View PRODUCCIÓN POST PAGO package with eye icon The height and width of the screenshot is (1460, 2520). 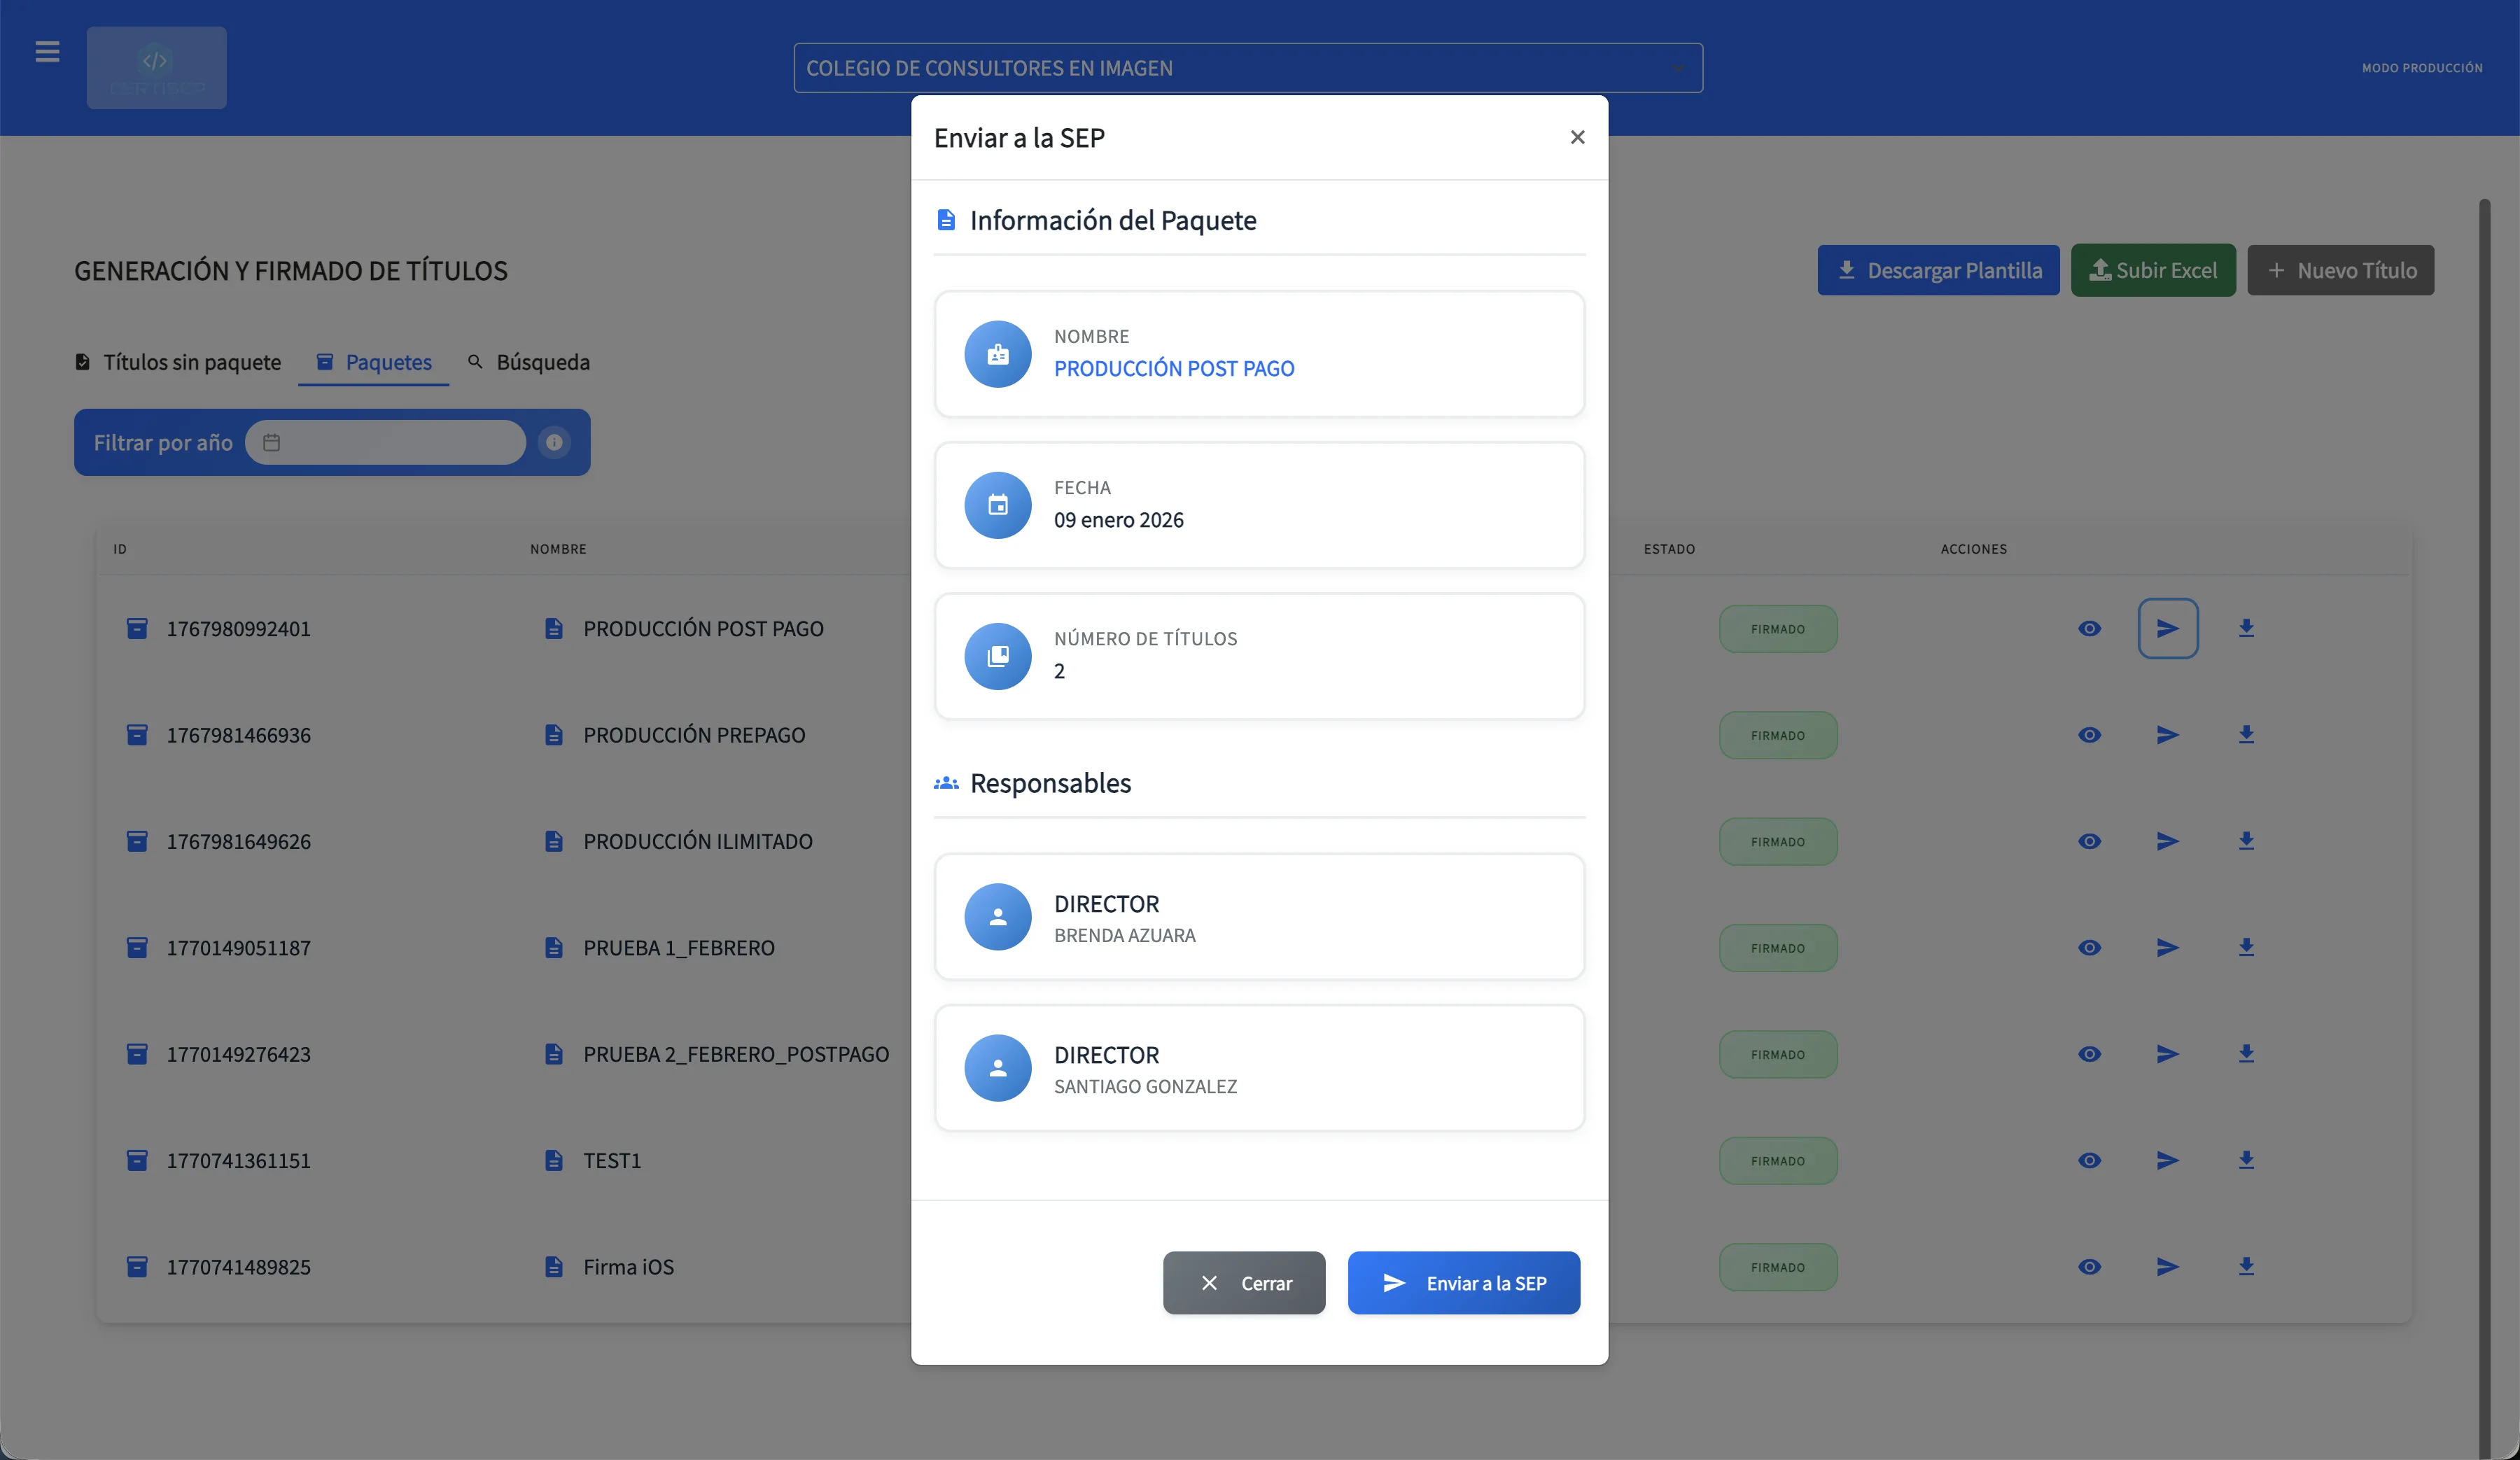tap(2089, 628)
